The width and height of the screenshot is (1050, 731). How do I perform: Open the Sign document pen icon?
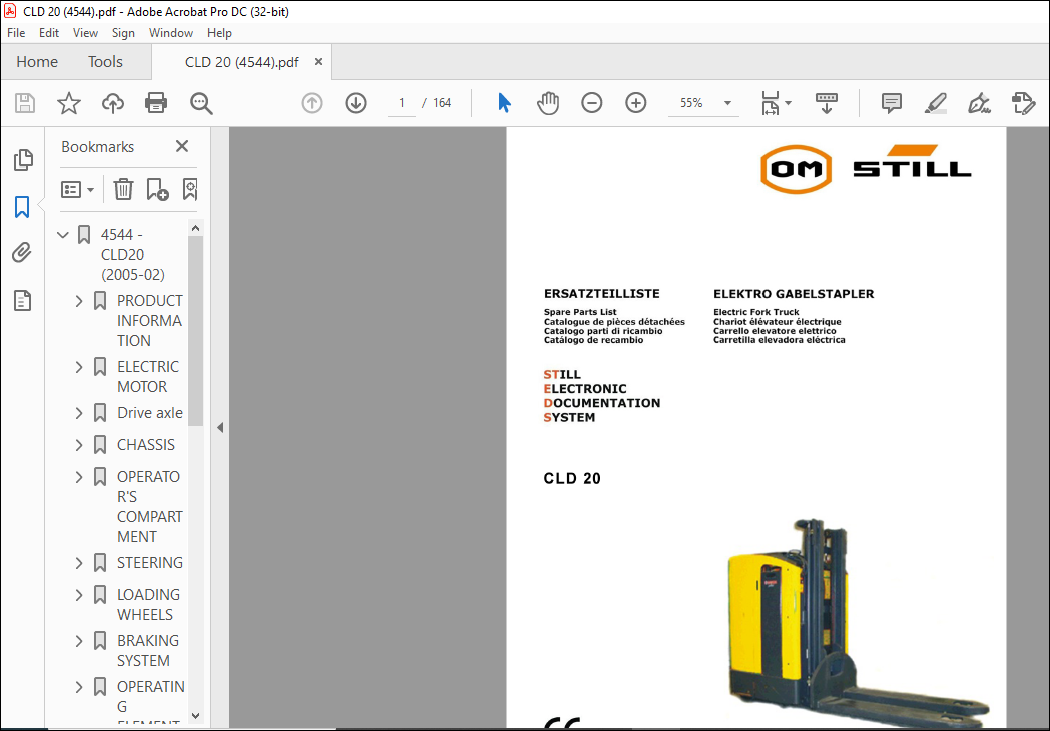[x=979, y=103]
